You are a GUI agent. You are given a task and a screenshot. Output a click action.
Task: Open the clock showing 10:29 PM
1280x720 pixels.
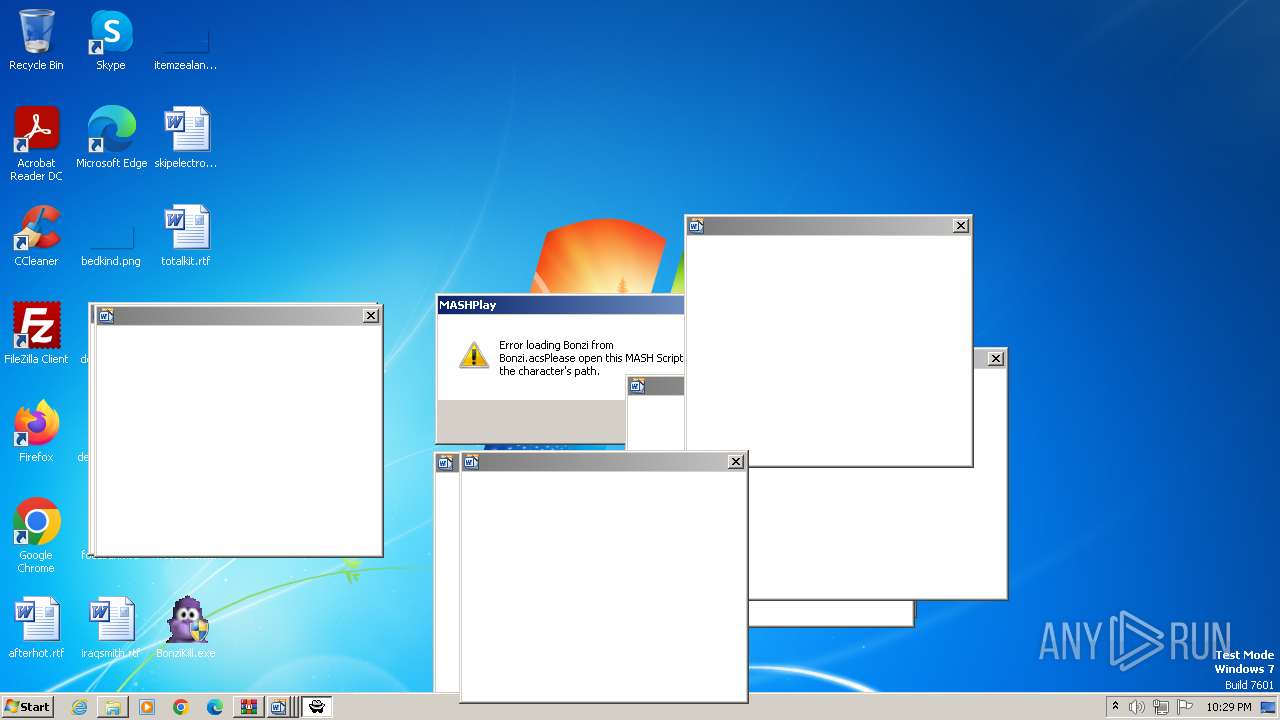(x=1229, y=707)
